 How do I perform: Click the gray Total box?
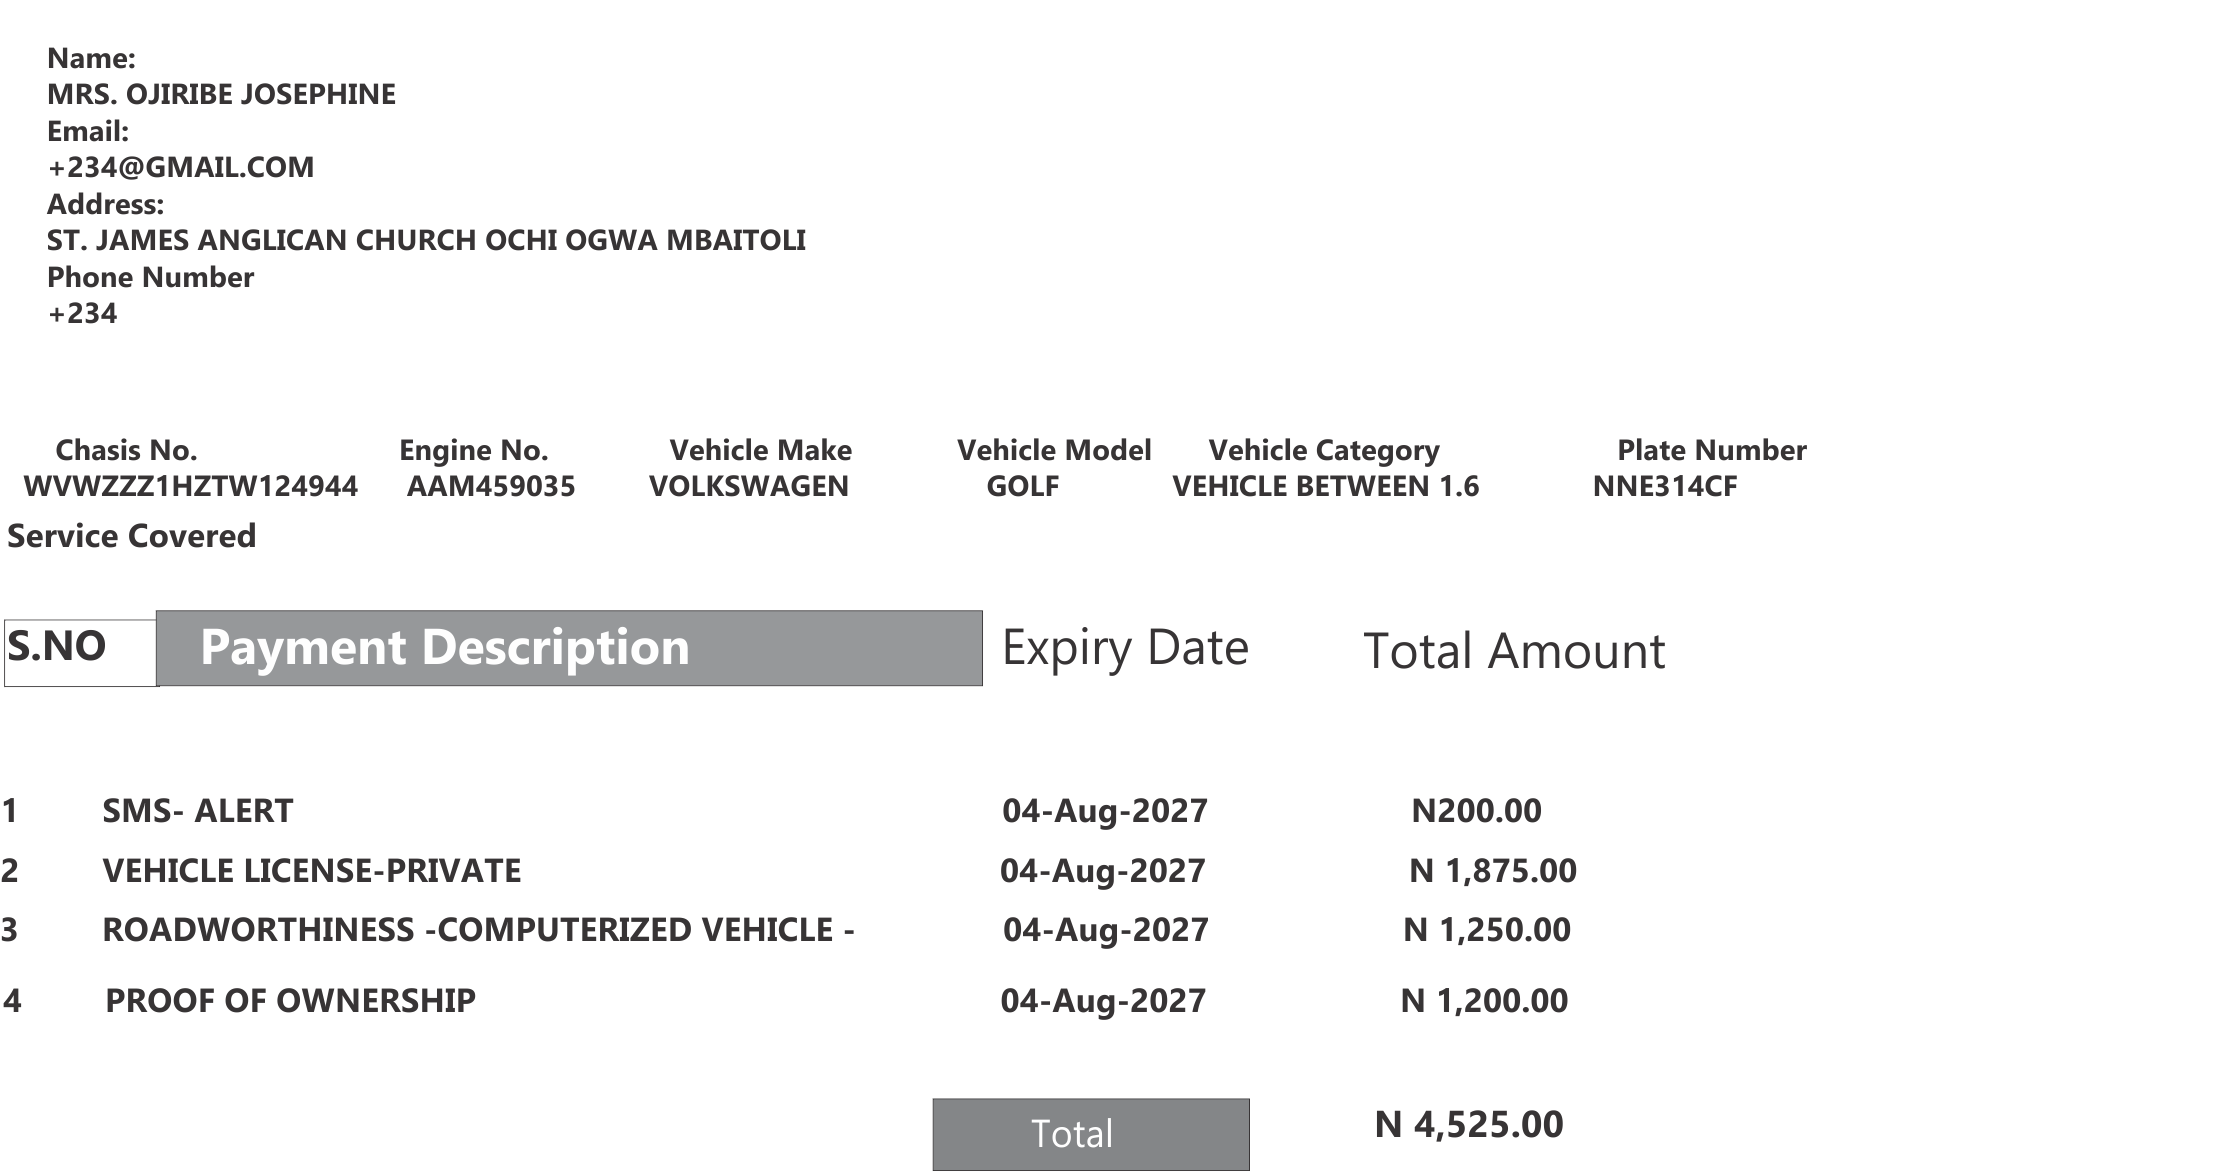pos(1091,1134)
